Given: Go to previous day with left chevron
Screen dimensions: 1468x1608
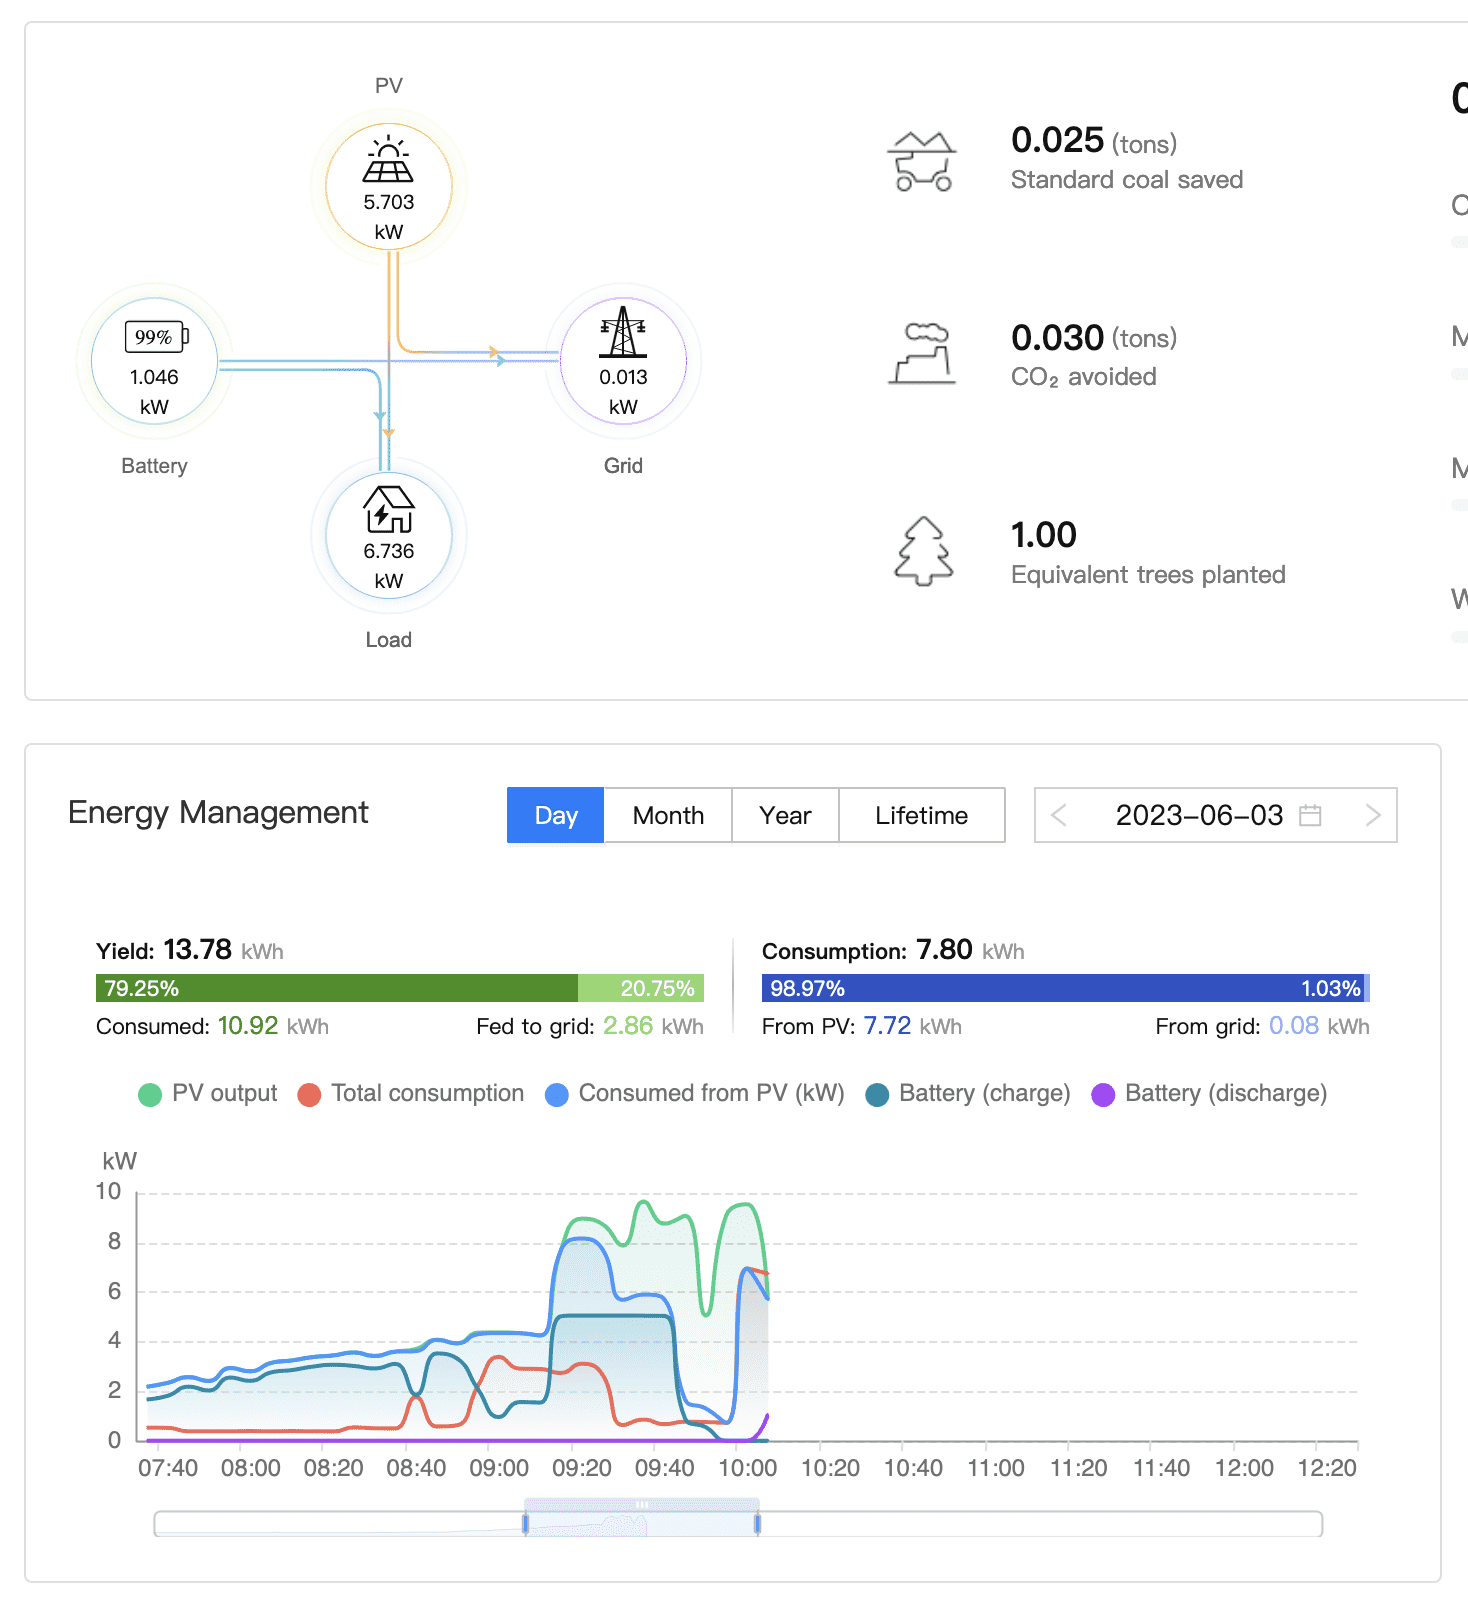Looking at the screenshot, I should [x=1059, y=815].
